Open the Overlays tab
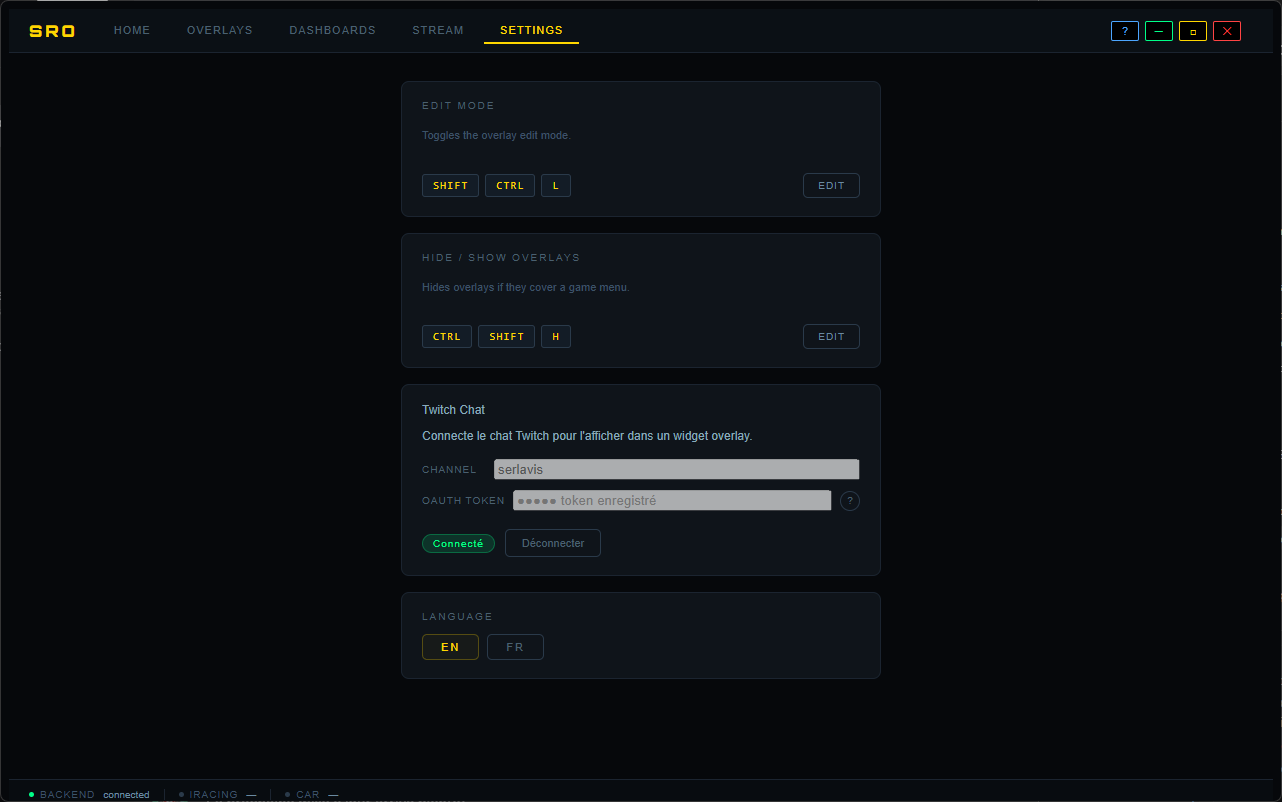This screenshot has width=1282, height=802. click(x=220, y=31)
